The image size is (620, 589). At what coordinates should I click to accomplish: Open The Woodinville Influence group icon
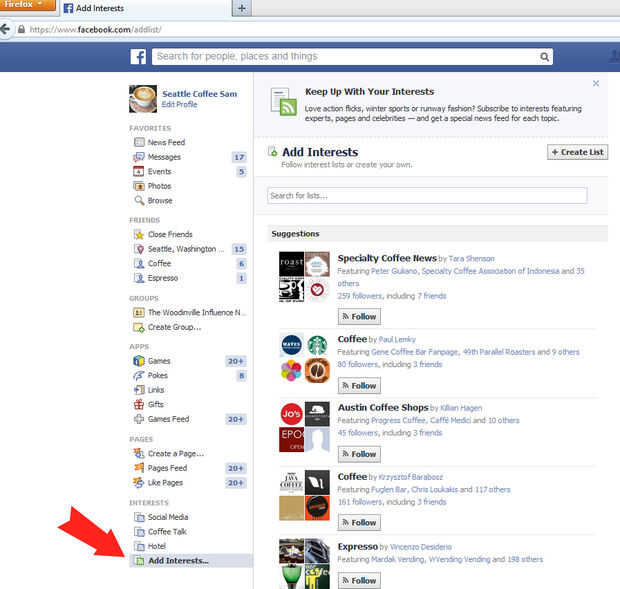pyautogui.click(x=139, y=313)
